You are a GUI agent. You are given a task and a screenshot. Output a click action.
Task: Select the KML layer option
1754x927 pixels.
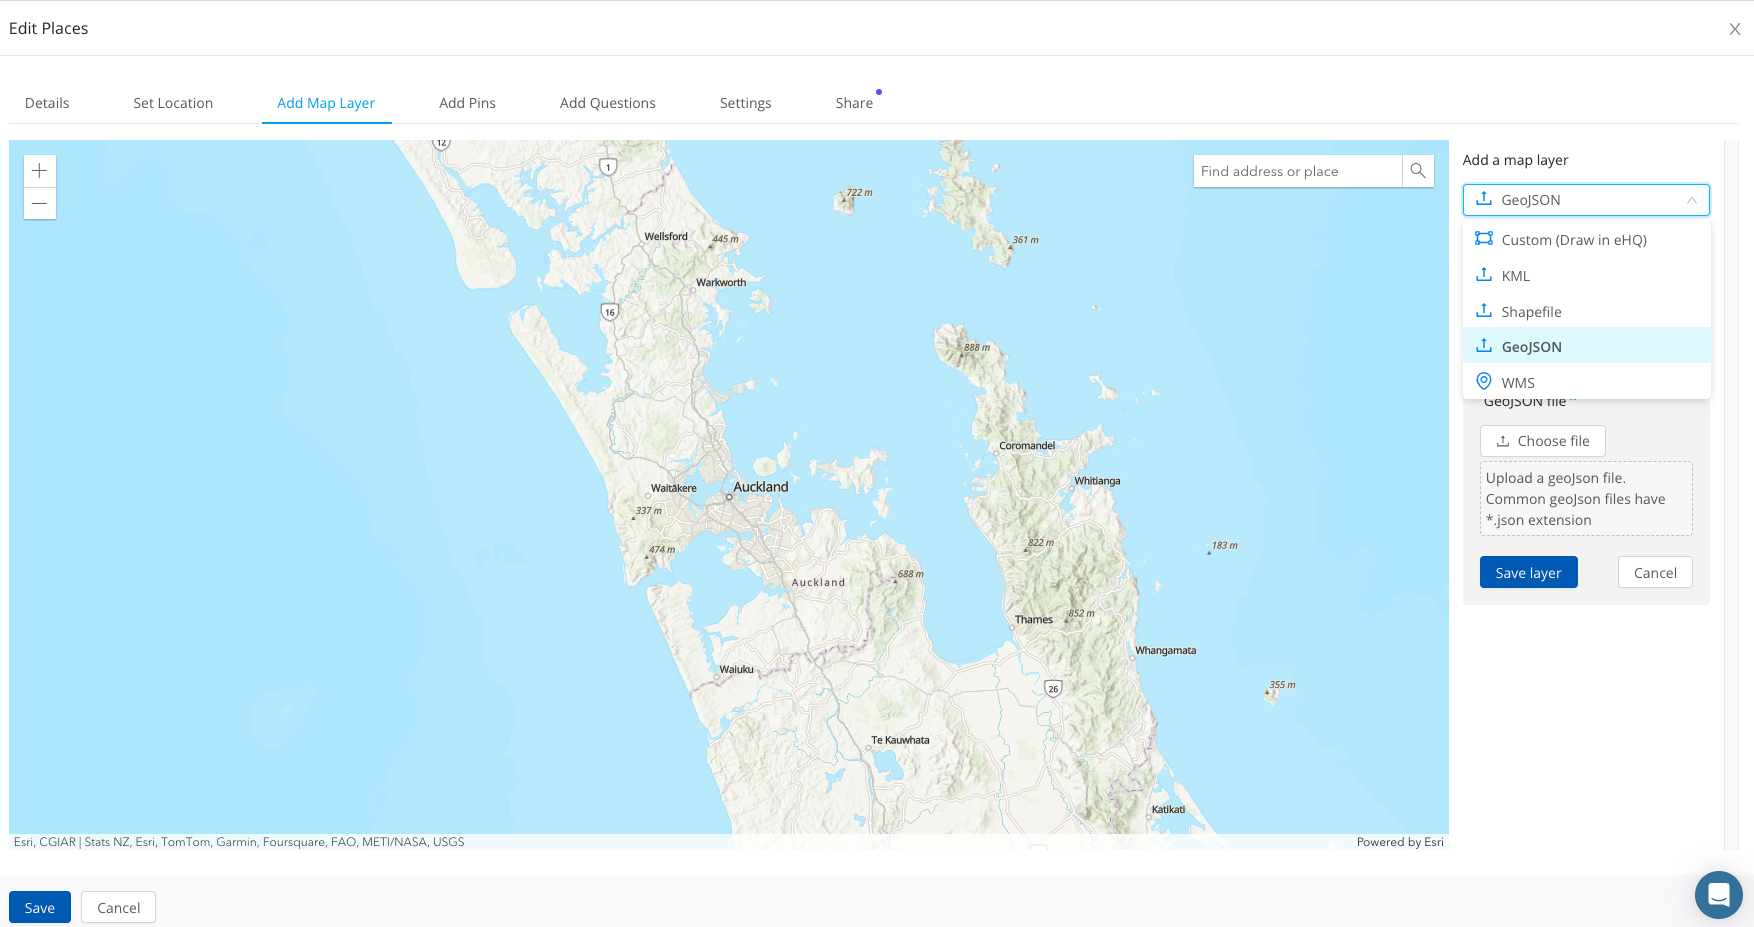[1587, 276]
